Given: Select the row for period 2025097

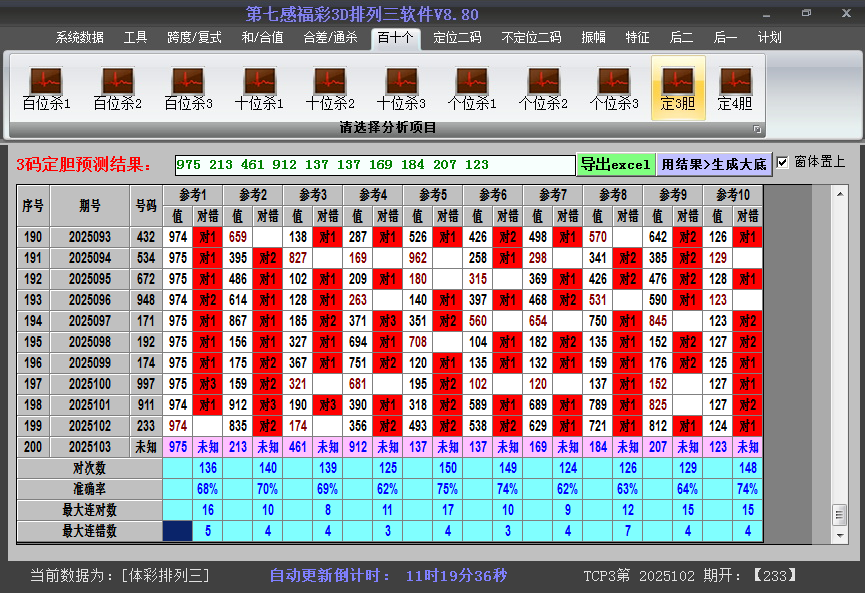Looking at the screenshot, I should (390, 321).
